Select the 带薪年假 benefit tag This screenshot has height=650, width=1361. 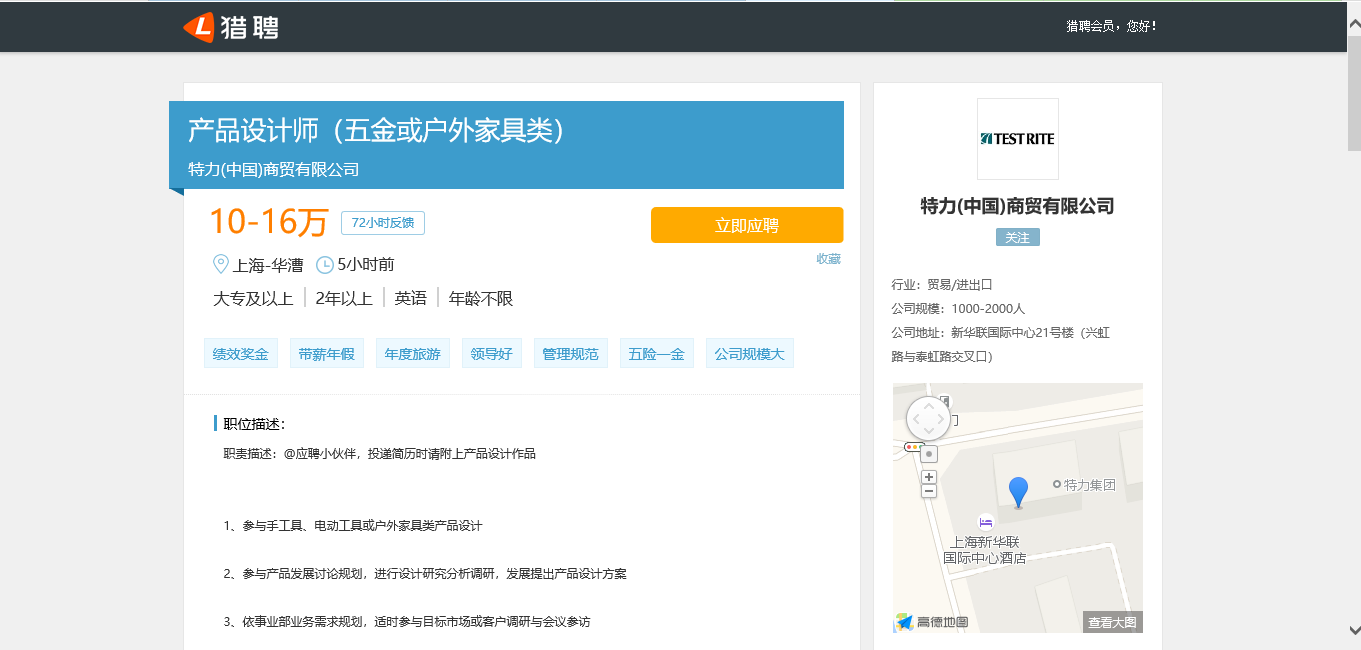[x=326, y=352]
